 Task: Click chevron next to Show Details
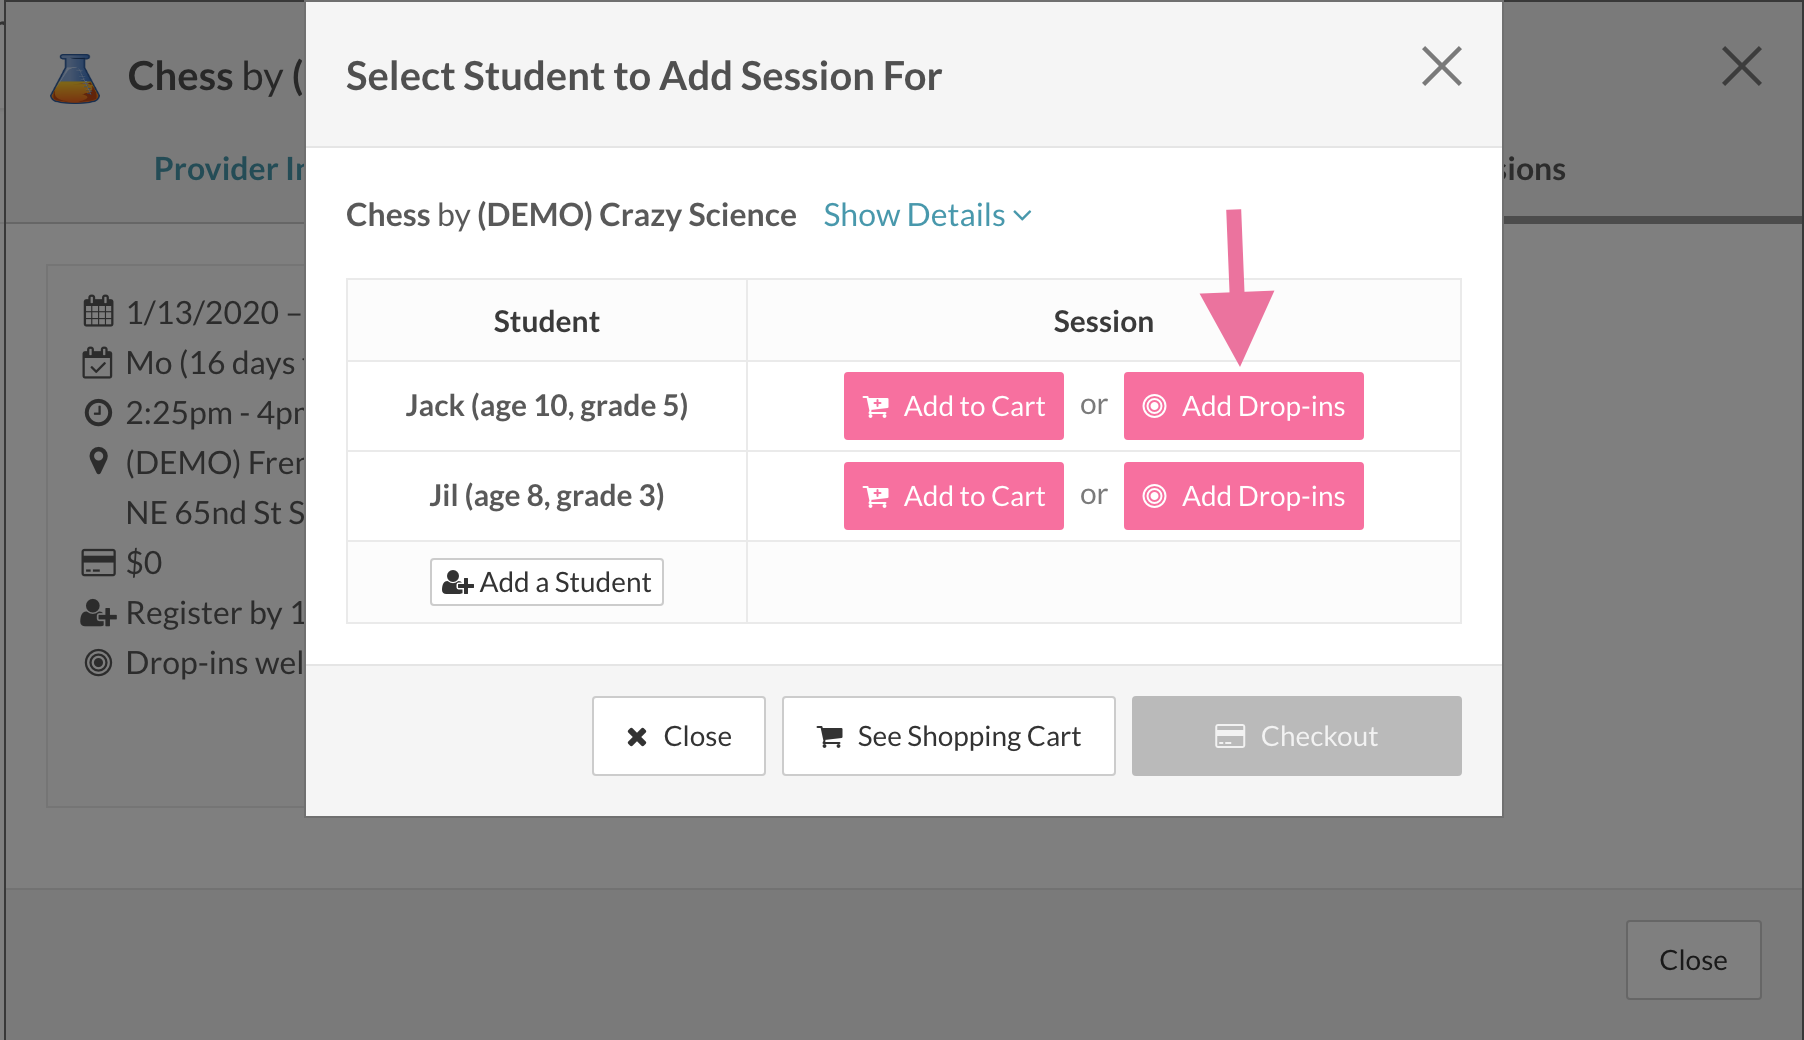[x=1022, y=216]
